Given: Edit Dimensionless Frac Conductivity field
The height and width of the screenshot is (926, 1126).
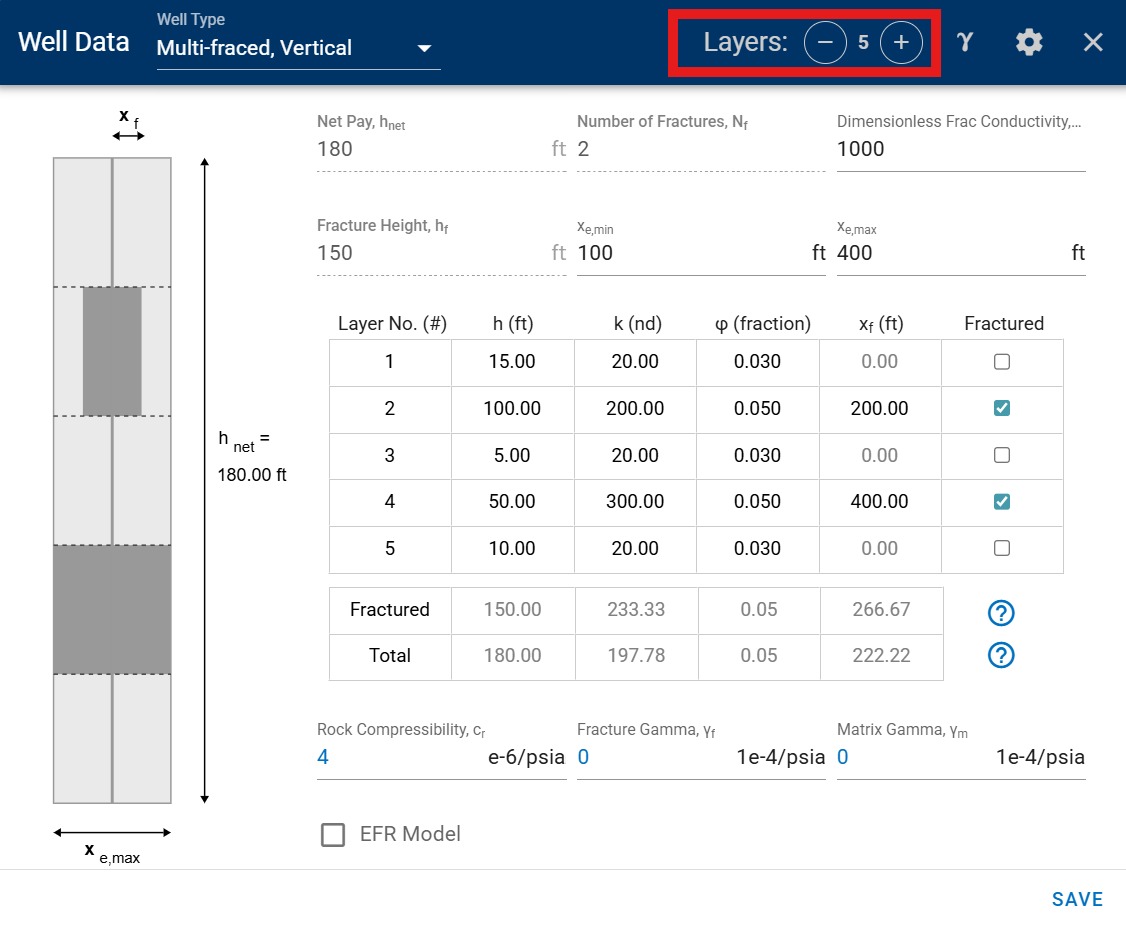Looking at the screenshot, I should click(x=958, y=149).
